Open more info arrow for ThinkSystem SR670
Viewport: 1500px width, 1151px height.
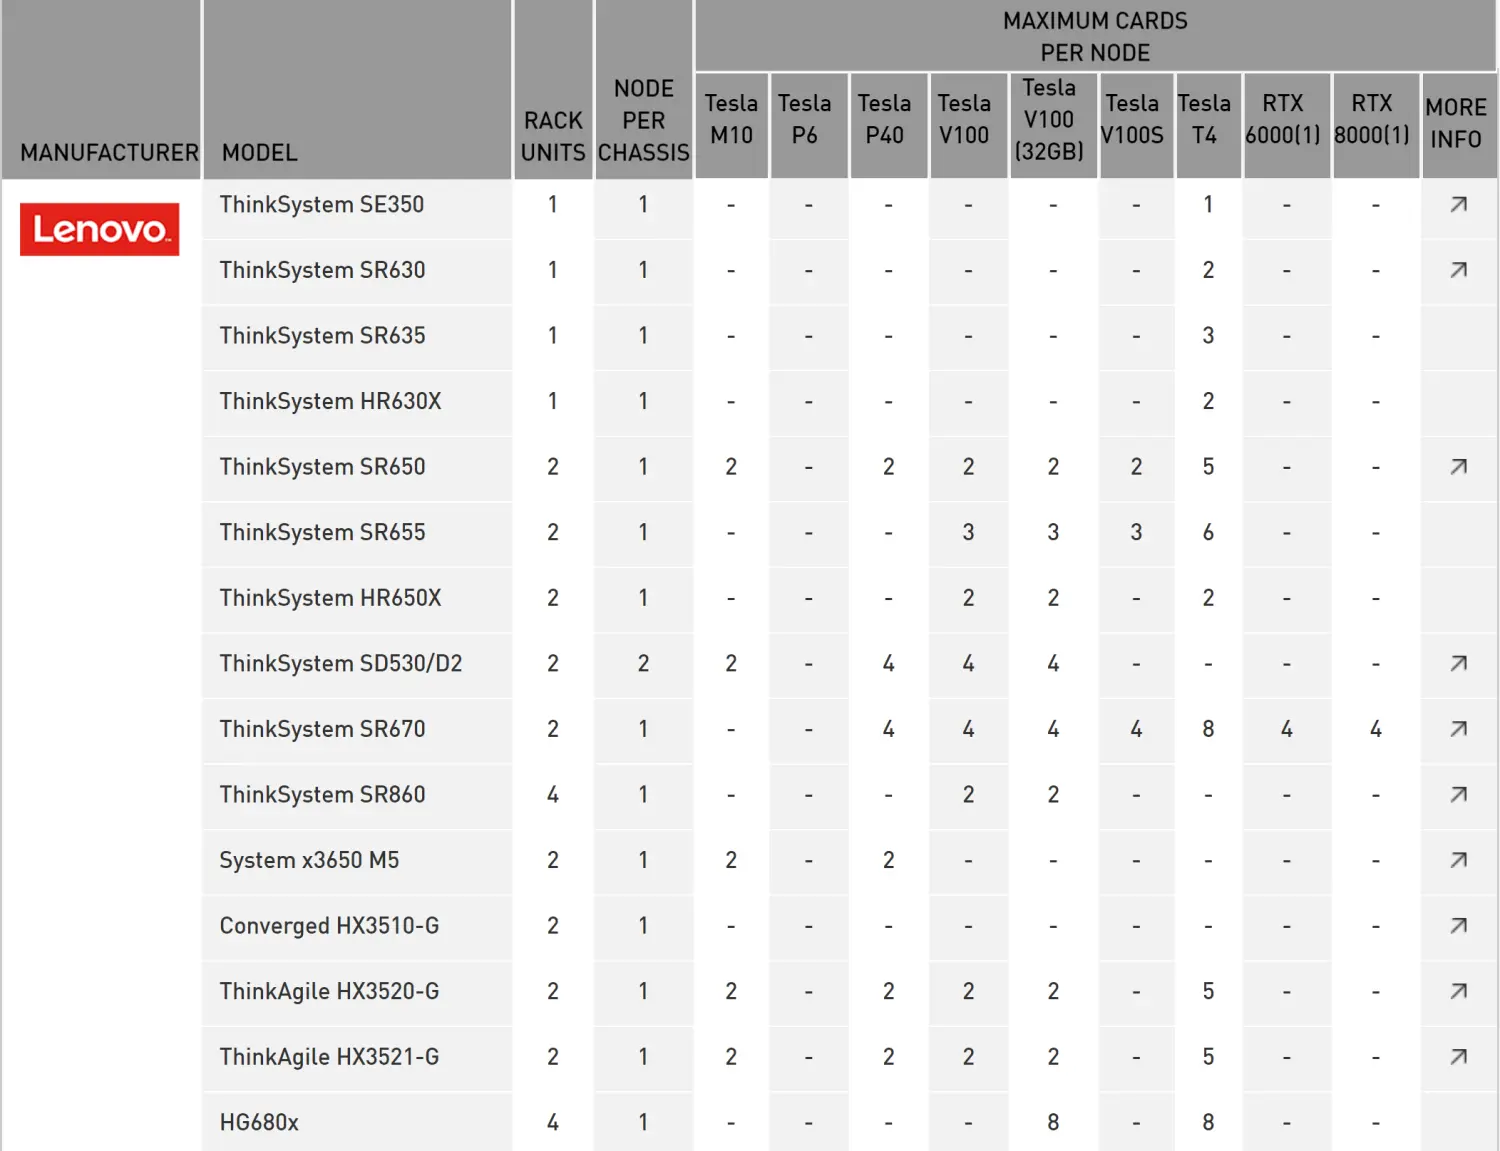tap(1459, 729)
